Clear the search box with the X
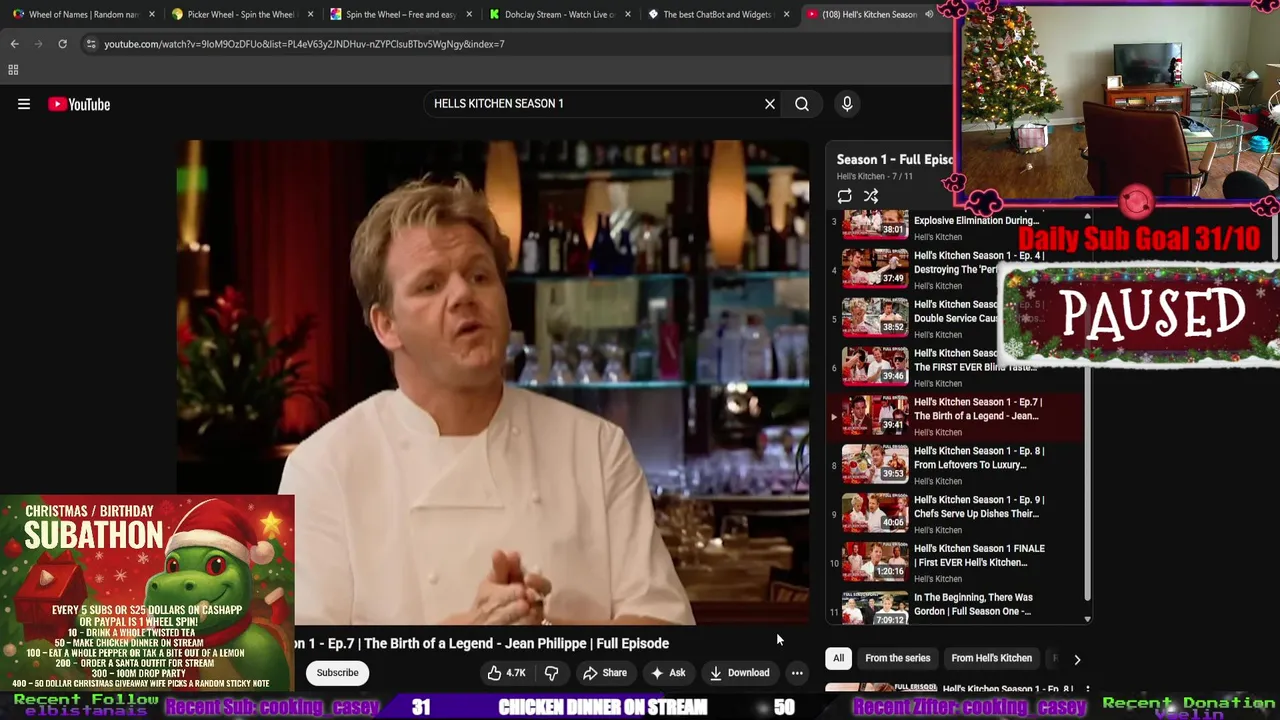 [x=770, y=104]
